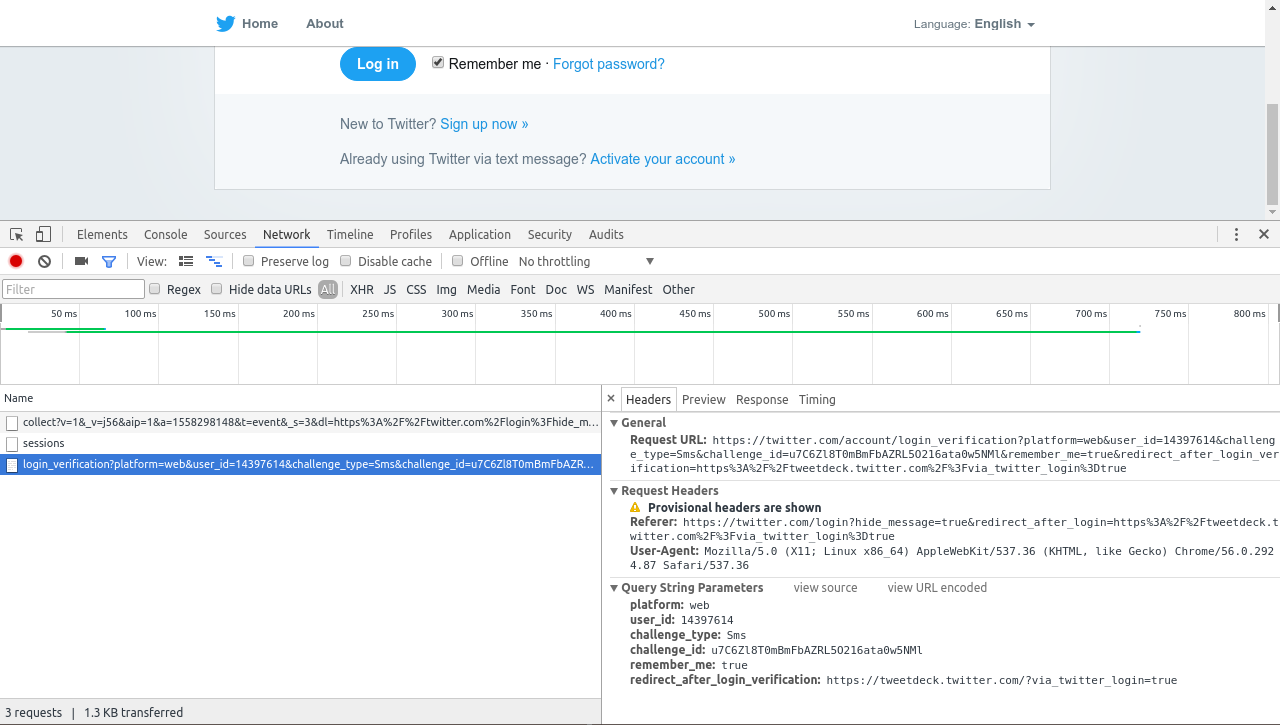Screen dimensions: 1280x725
Task: Close the DevTools panel
Action: coord(1264,234)
